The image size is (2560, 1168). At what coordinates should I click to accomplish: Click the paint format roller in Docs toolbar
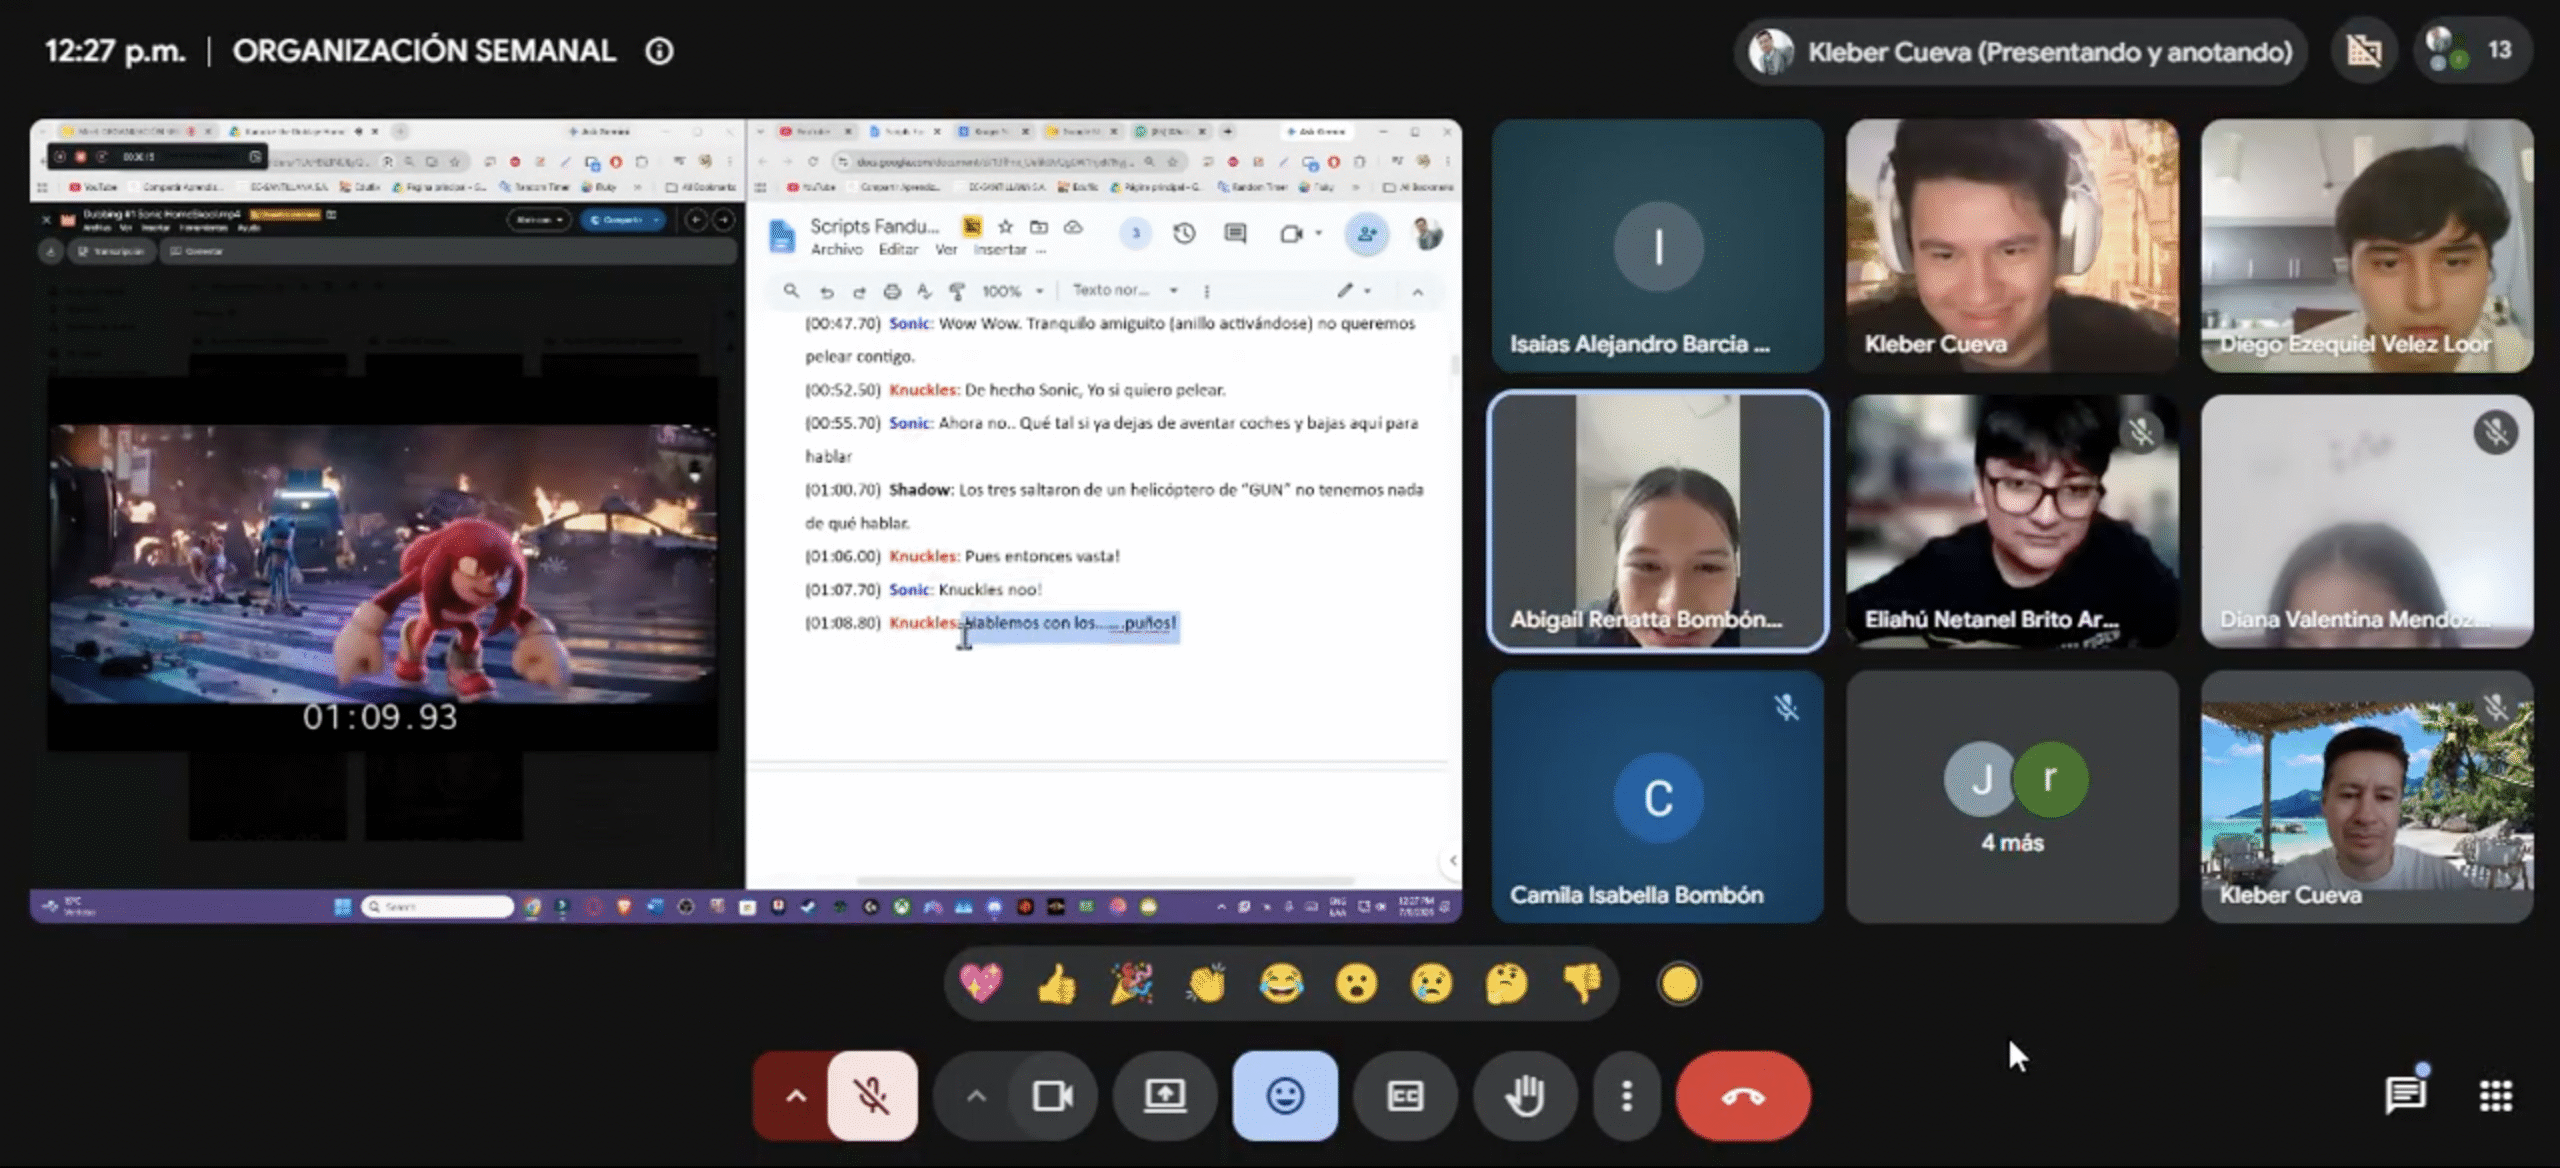point(957,291)
